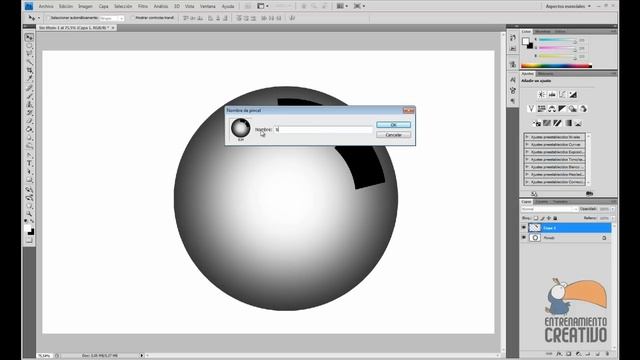Image resolution: width=640 pixels, height=360 pixels.
Task: Add an Invert adjustment
Action: click(x=537, y=123)
